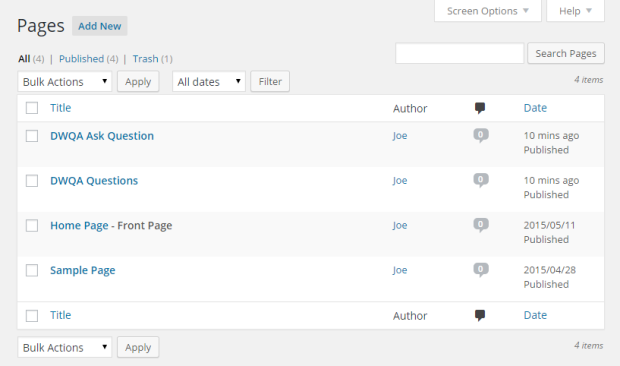Viewport: 620px width, 366px height.
Task: Sort pages by the Date column header
Action: (535, 108)
